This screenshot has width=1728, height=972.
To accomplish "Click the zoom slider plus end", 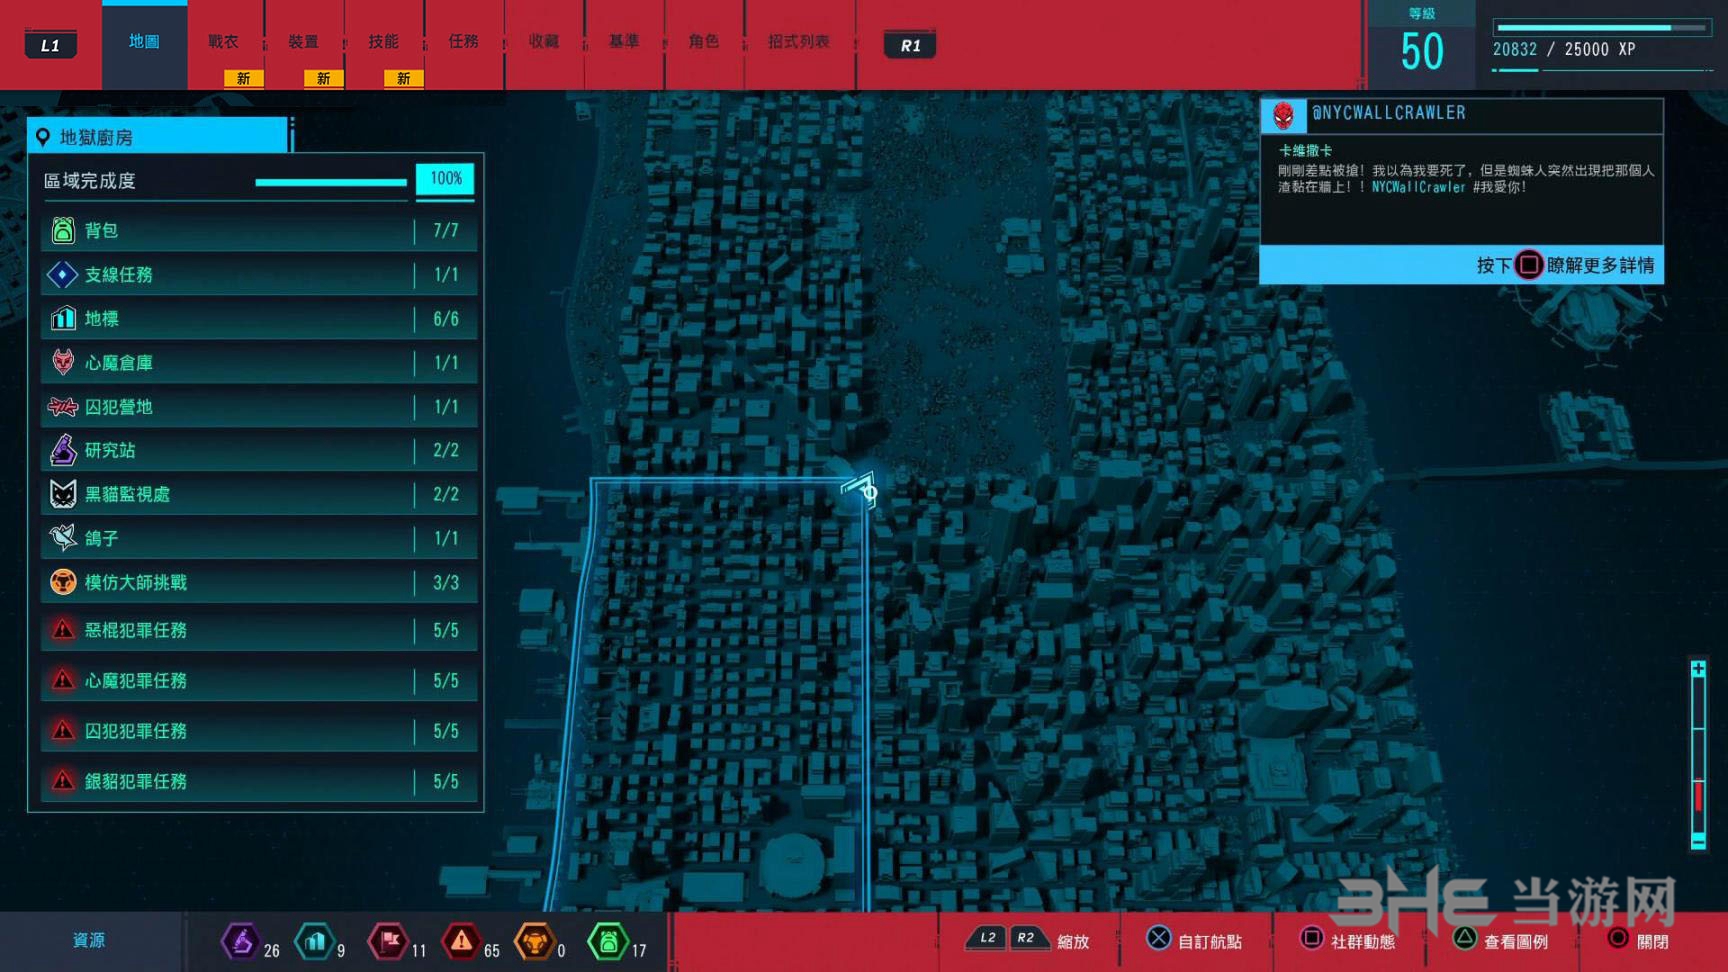I will tap(1698, 669).
